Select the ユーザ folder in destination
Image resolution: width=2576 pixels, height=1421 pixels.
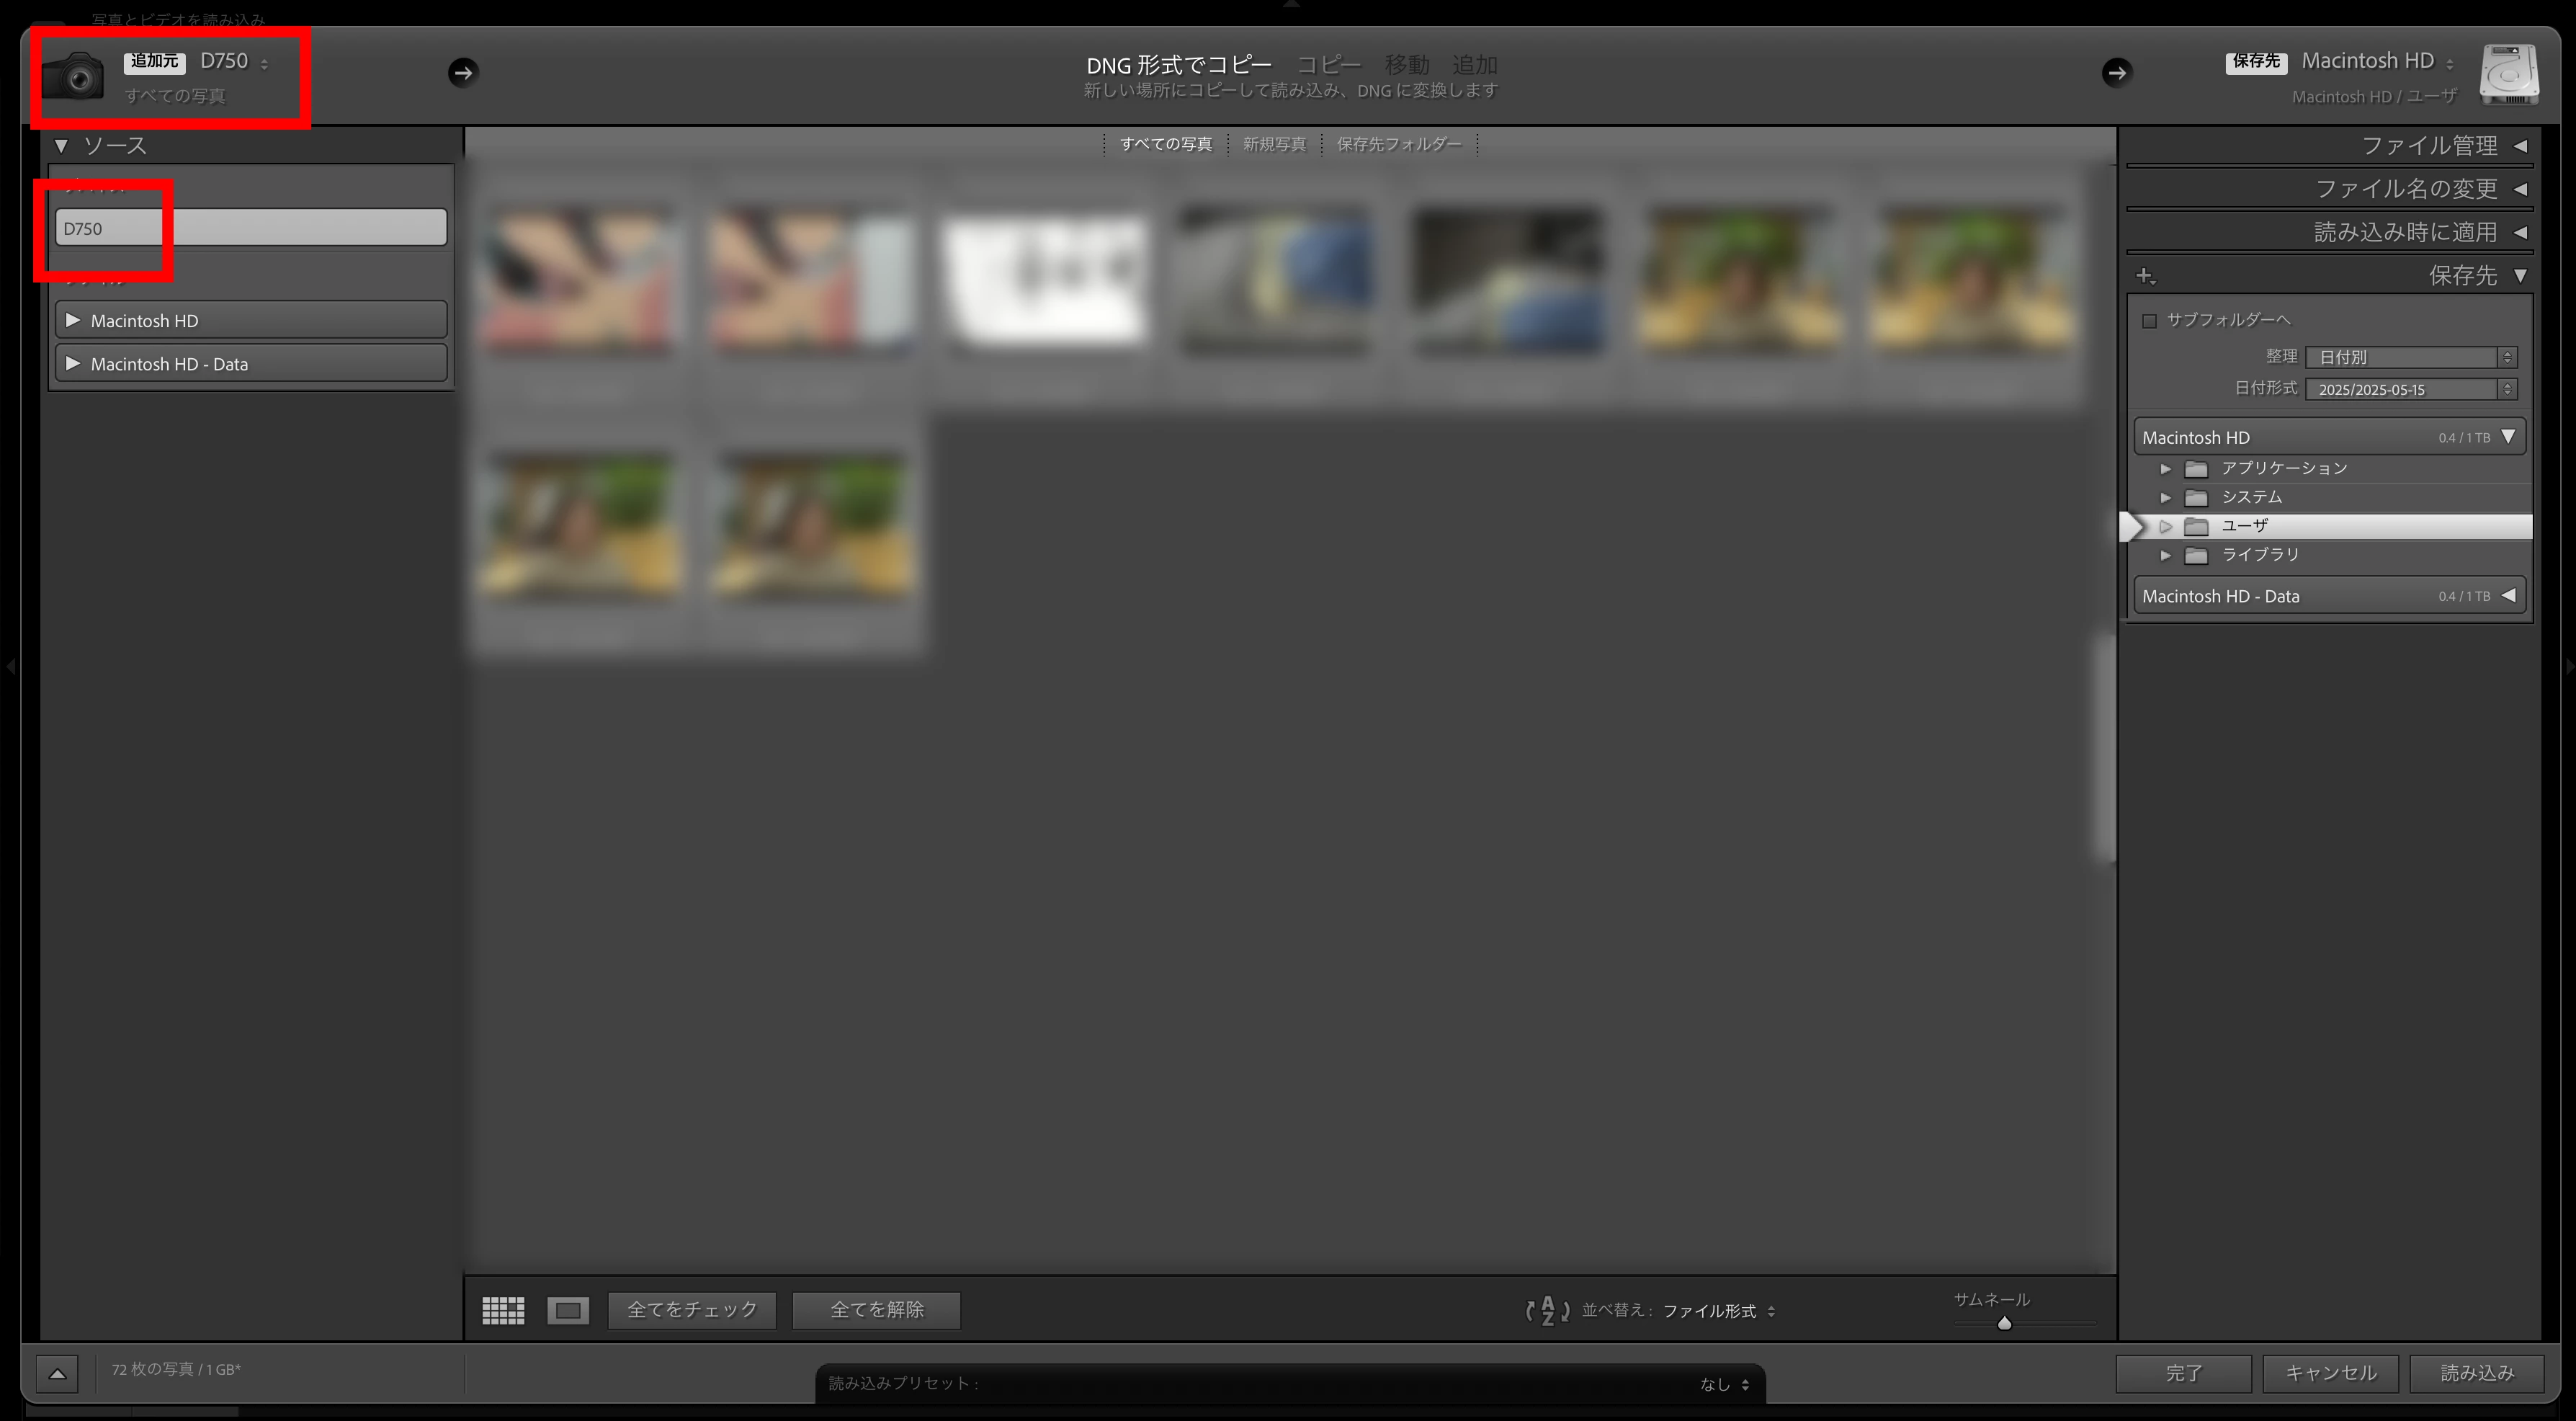[x=2244, y=526]
